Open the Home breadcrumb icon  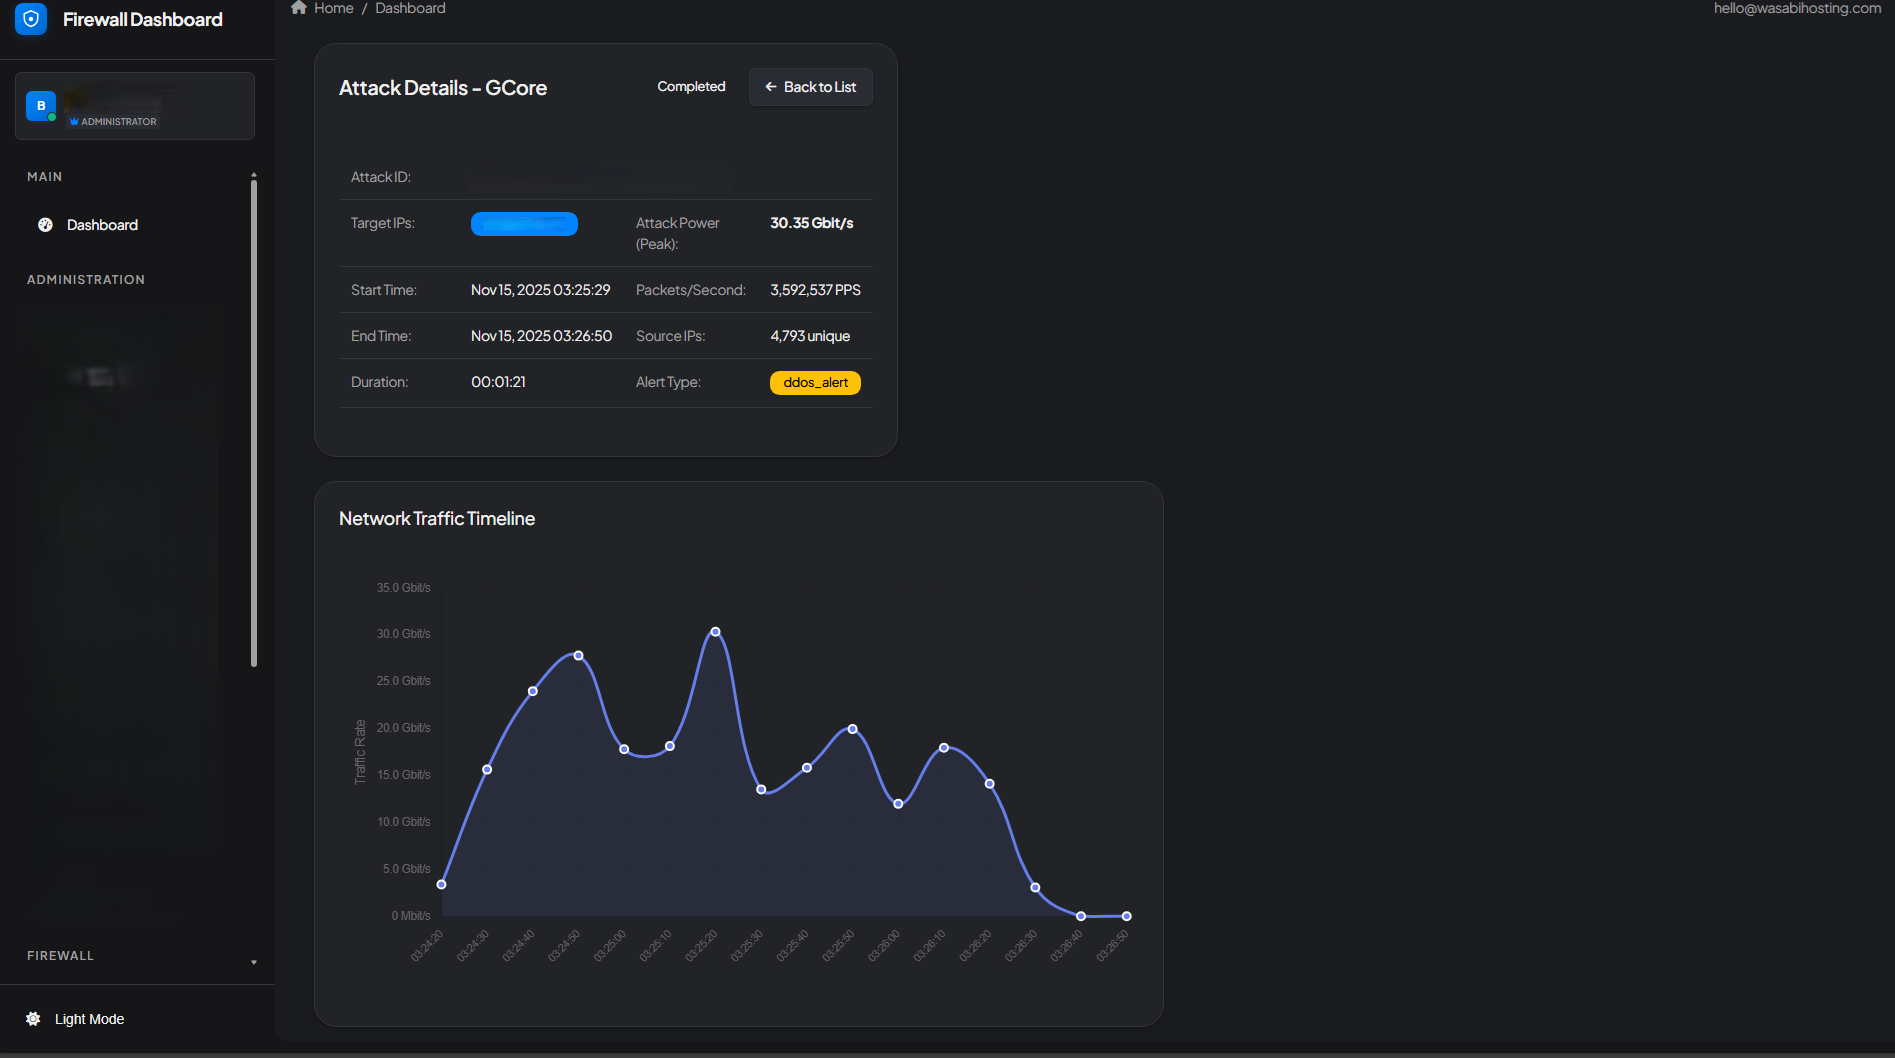click(x=298, y=8)
